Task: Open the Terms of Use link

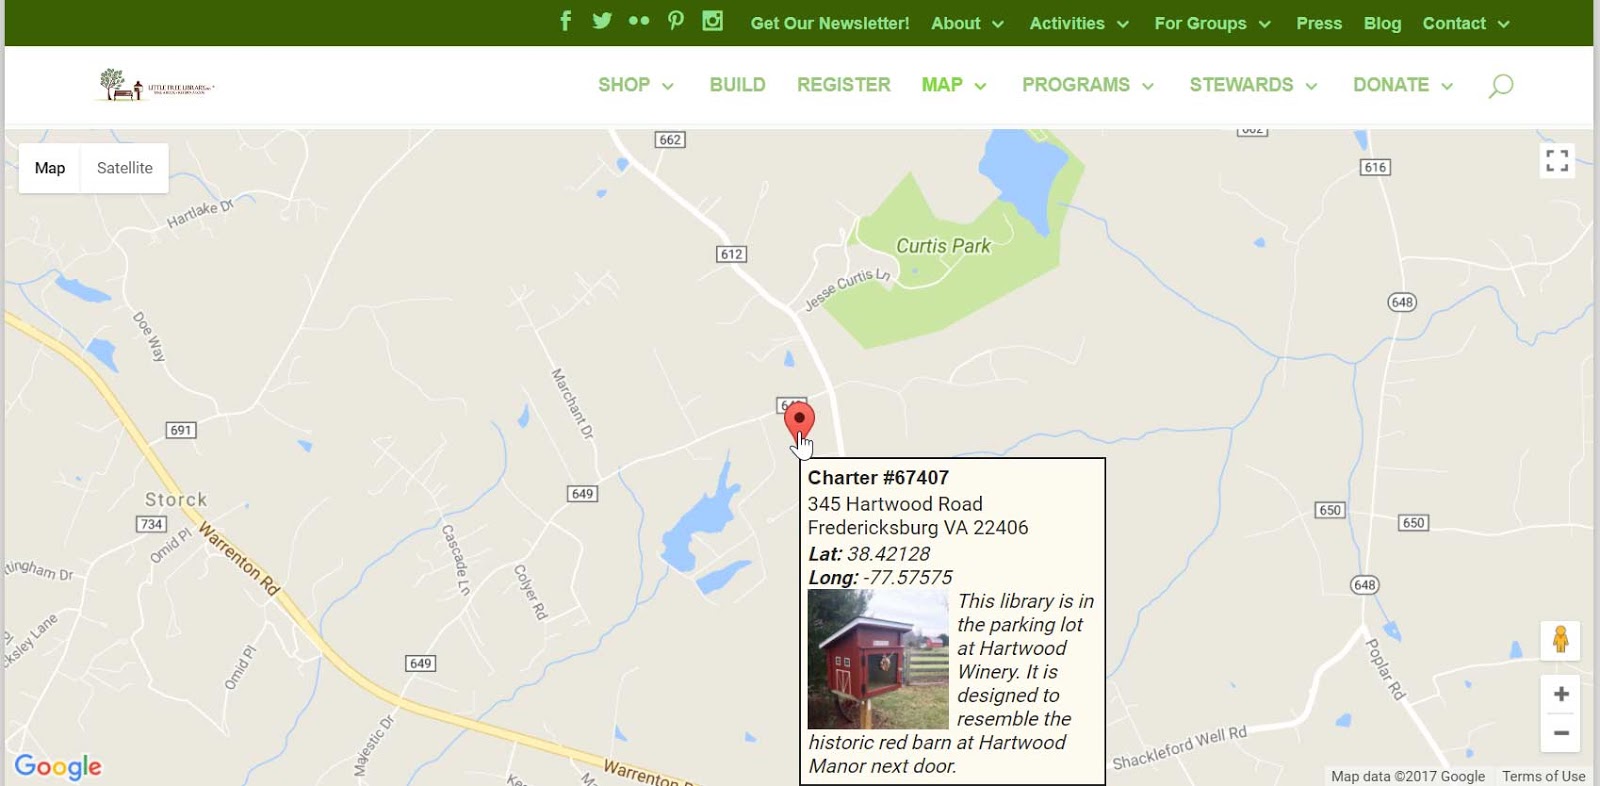Action: (x=1543, y=776)
